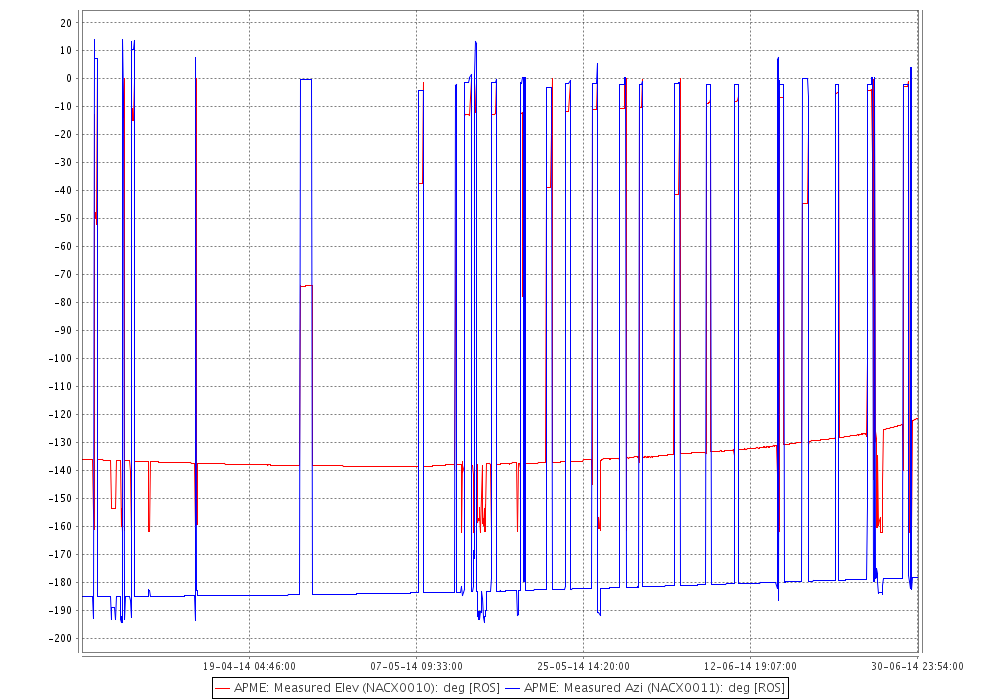The image size is (1000, 700).
Task: Click y-axis label -190
Action: click(x=61, y=611)
